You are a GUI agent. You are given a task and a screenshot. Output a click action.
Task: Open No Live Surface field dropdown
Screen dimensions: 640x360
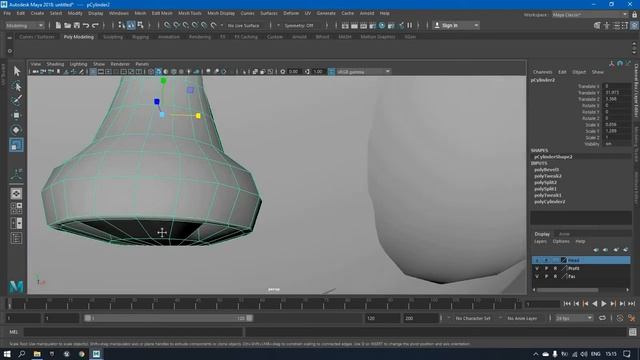point(244,25)
